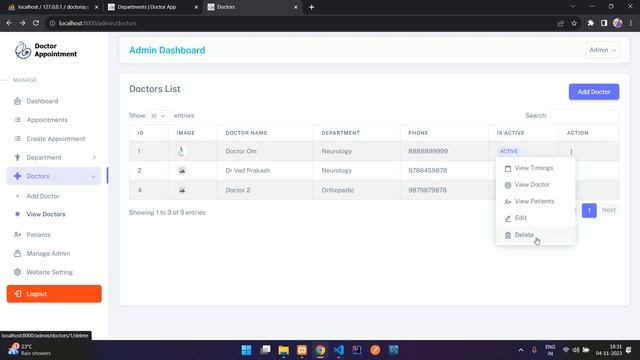Viewport: 640px width, 360px height.
Task: Open View Doctors sidebar link
Action: point(46,214)
